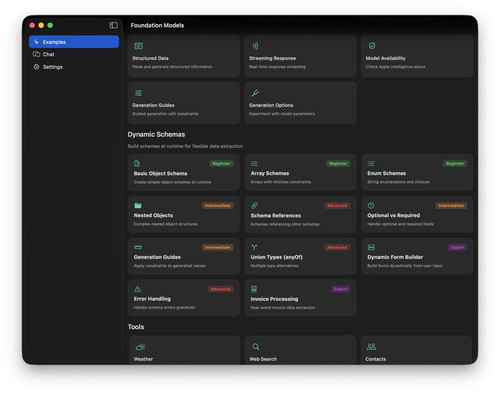Click the Contacts people icon
Viewport: 500px width, 394px height.
(372, 347)
